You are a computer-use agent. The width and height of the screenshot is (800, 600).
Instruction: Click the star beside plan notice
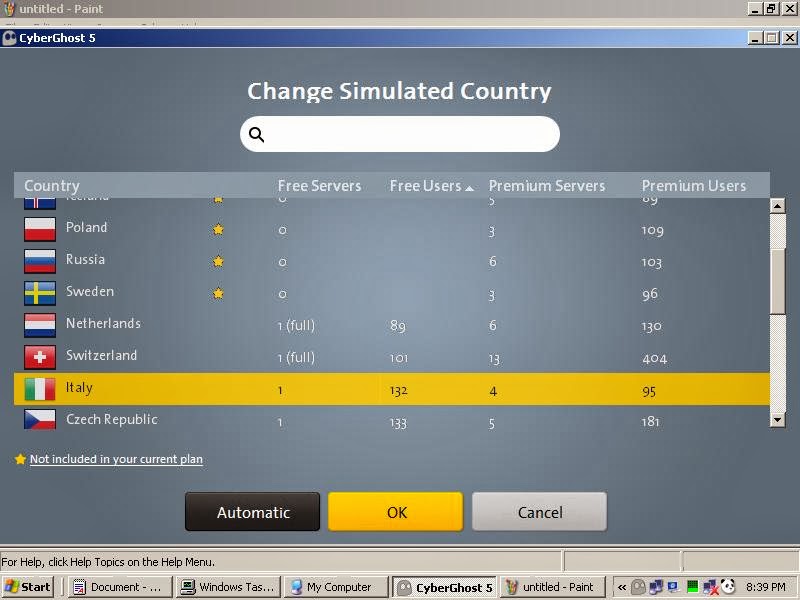[20, 459]
